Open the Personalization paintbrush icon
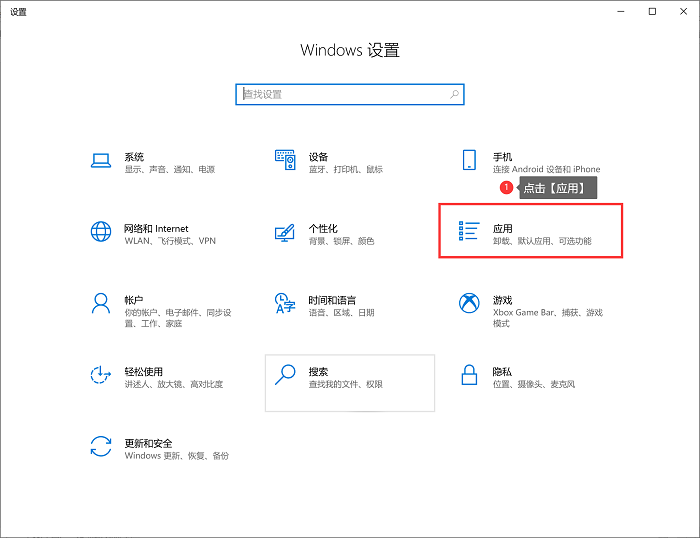 (x=285, y=233)
